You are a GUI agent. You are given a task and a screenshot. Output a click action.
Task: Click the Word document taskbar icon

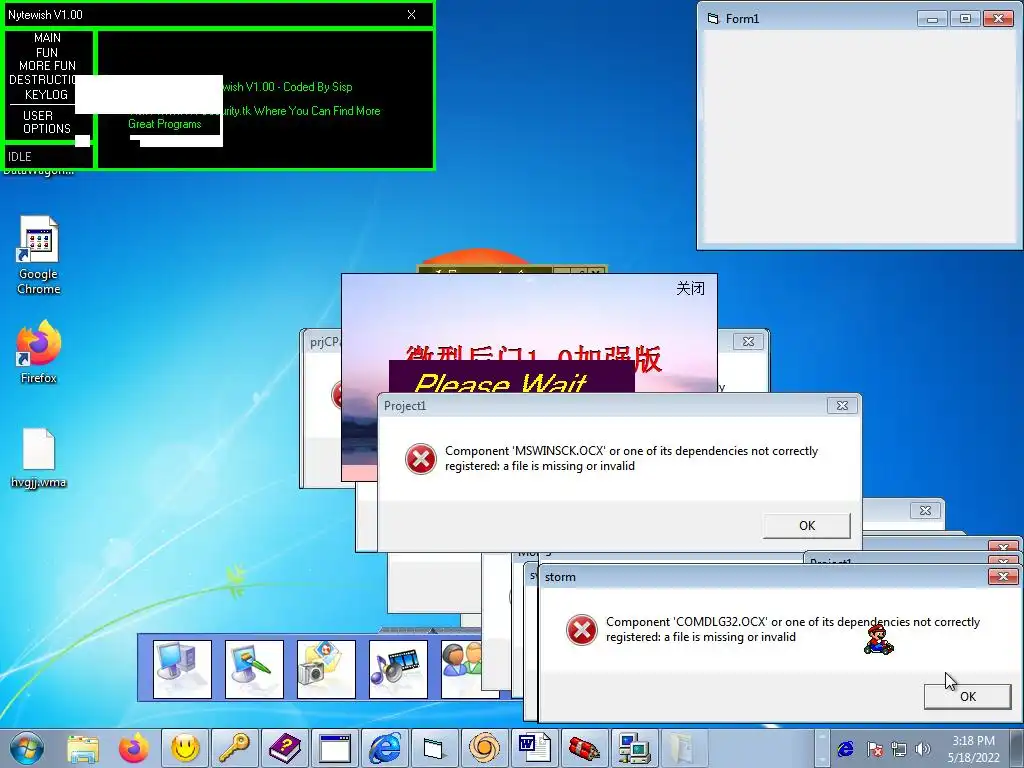[x=534, y=748]
